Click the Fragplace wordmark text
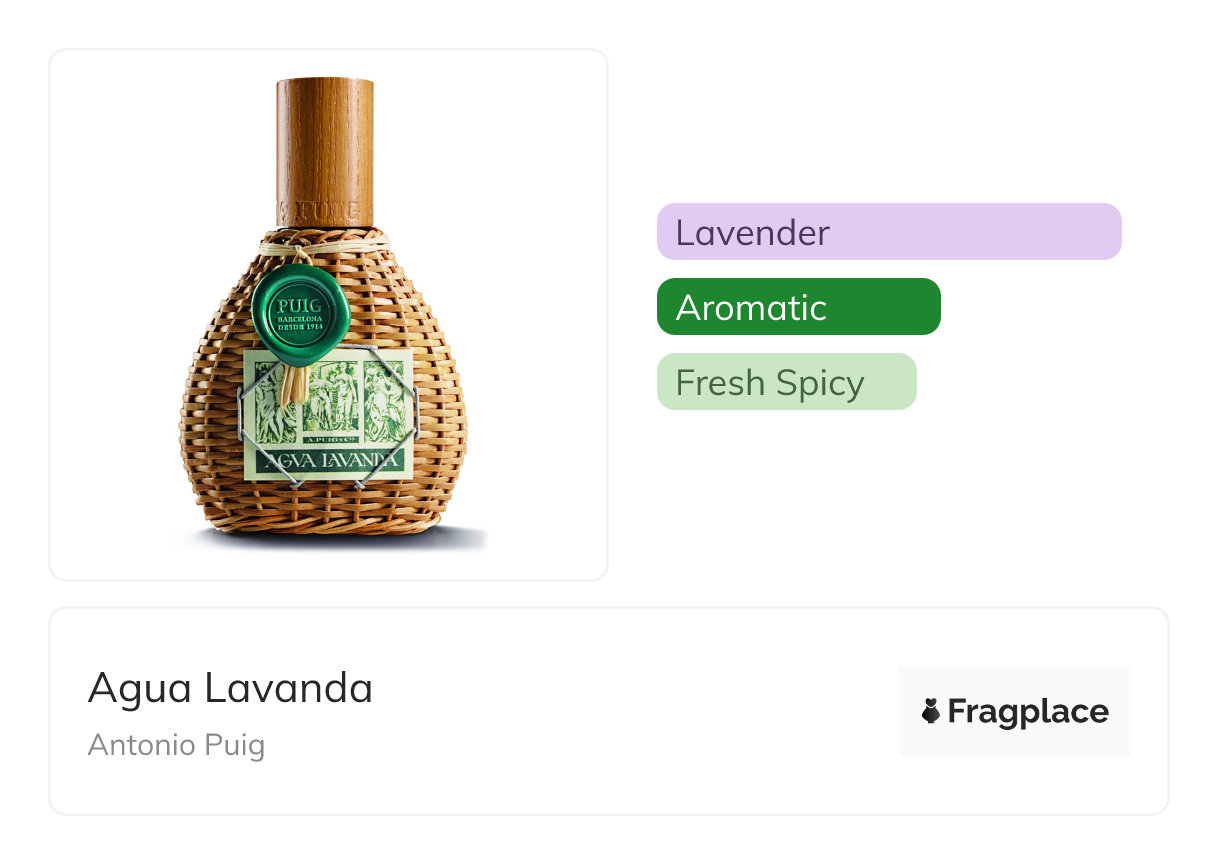The height and width of the screenshot is (864, 1218). (1028, 712)
